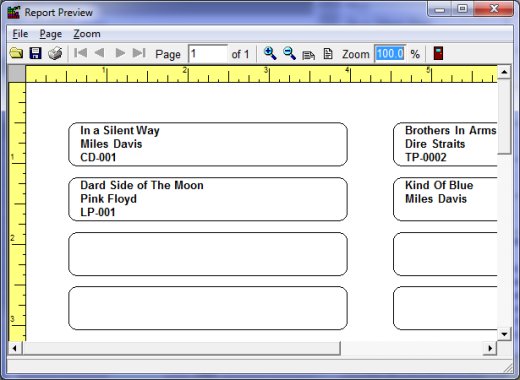Screen dimensions: 520x380
Task: Jump to the last page
Action: (x=139, y=53)
